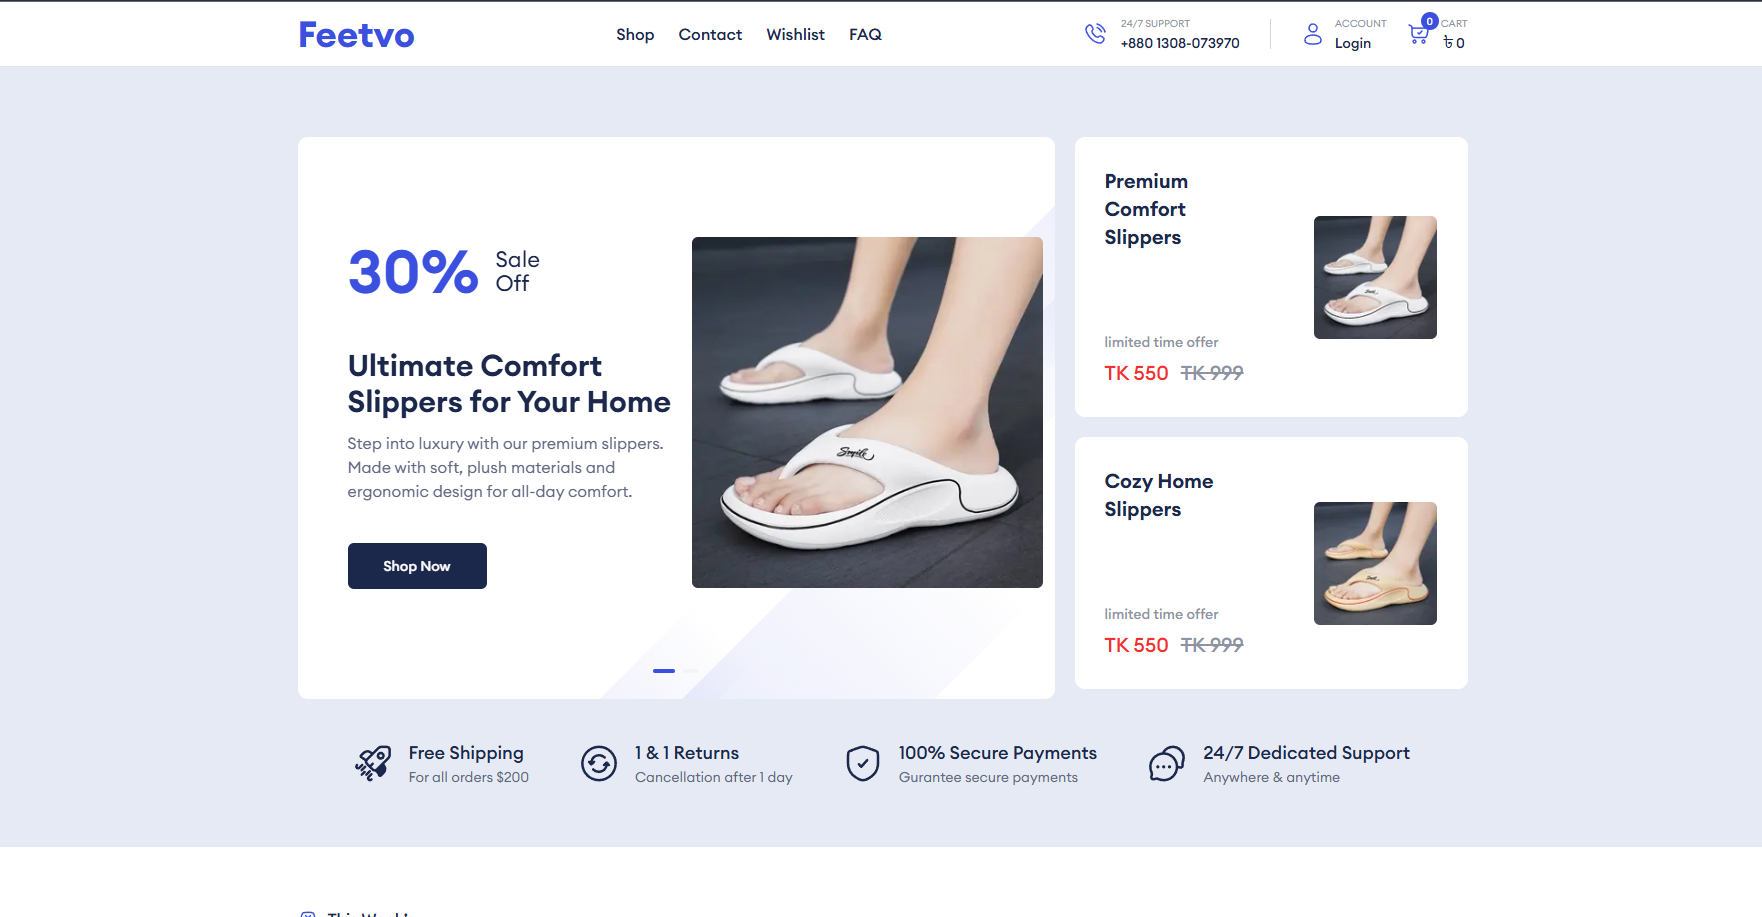
Task: Open the Wishlist menu link
Action: 795,34
